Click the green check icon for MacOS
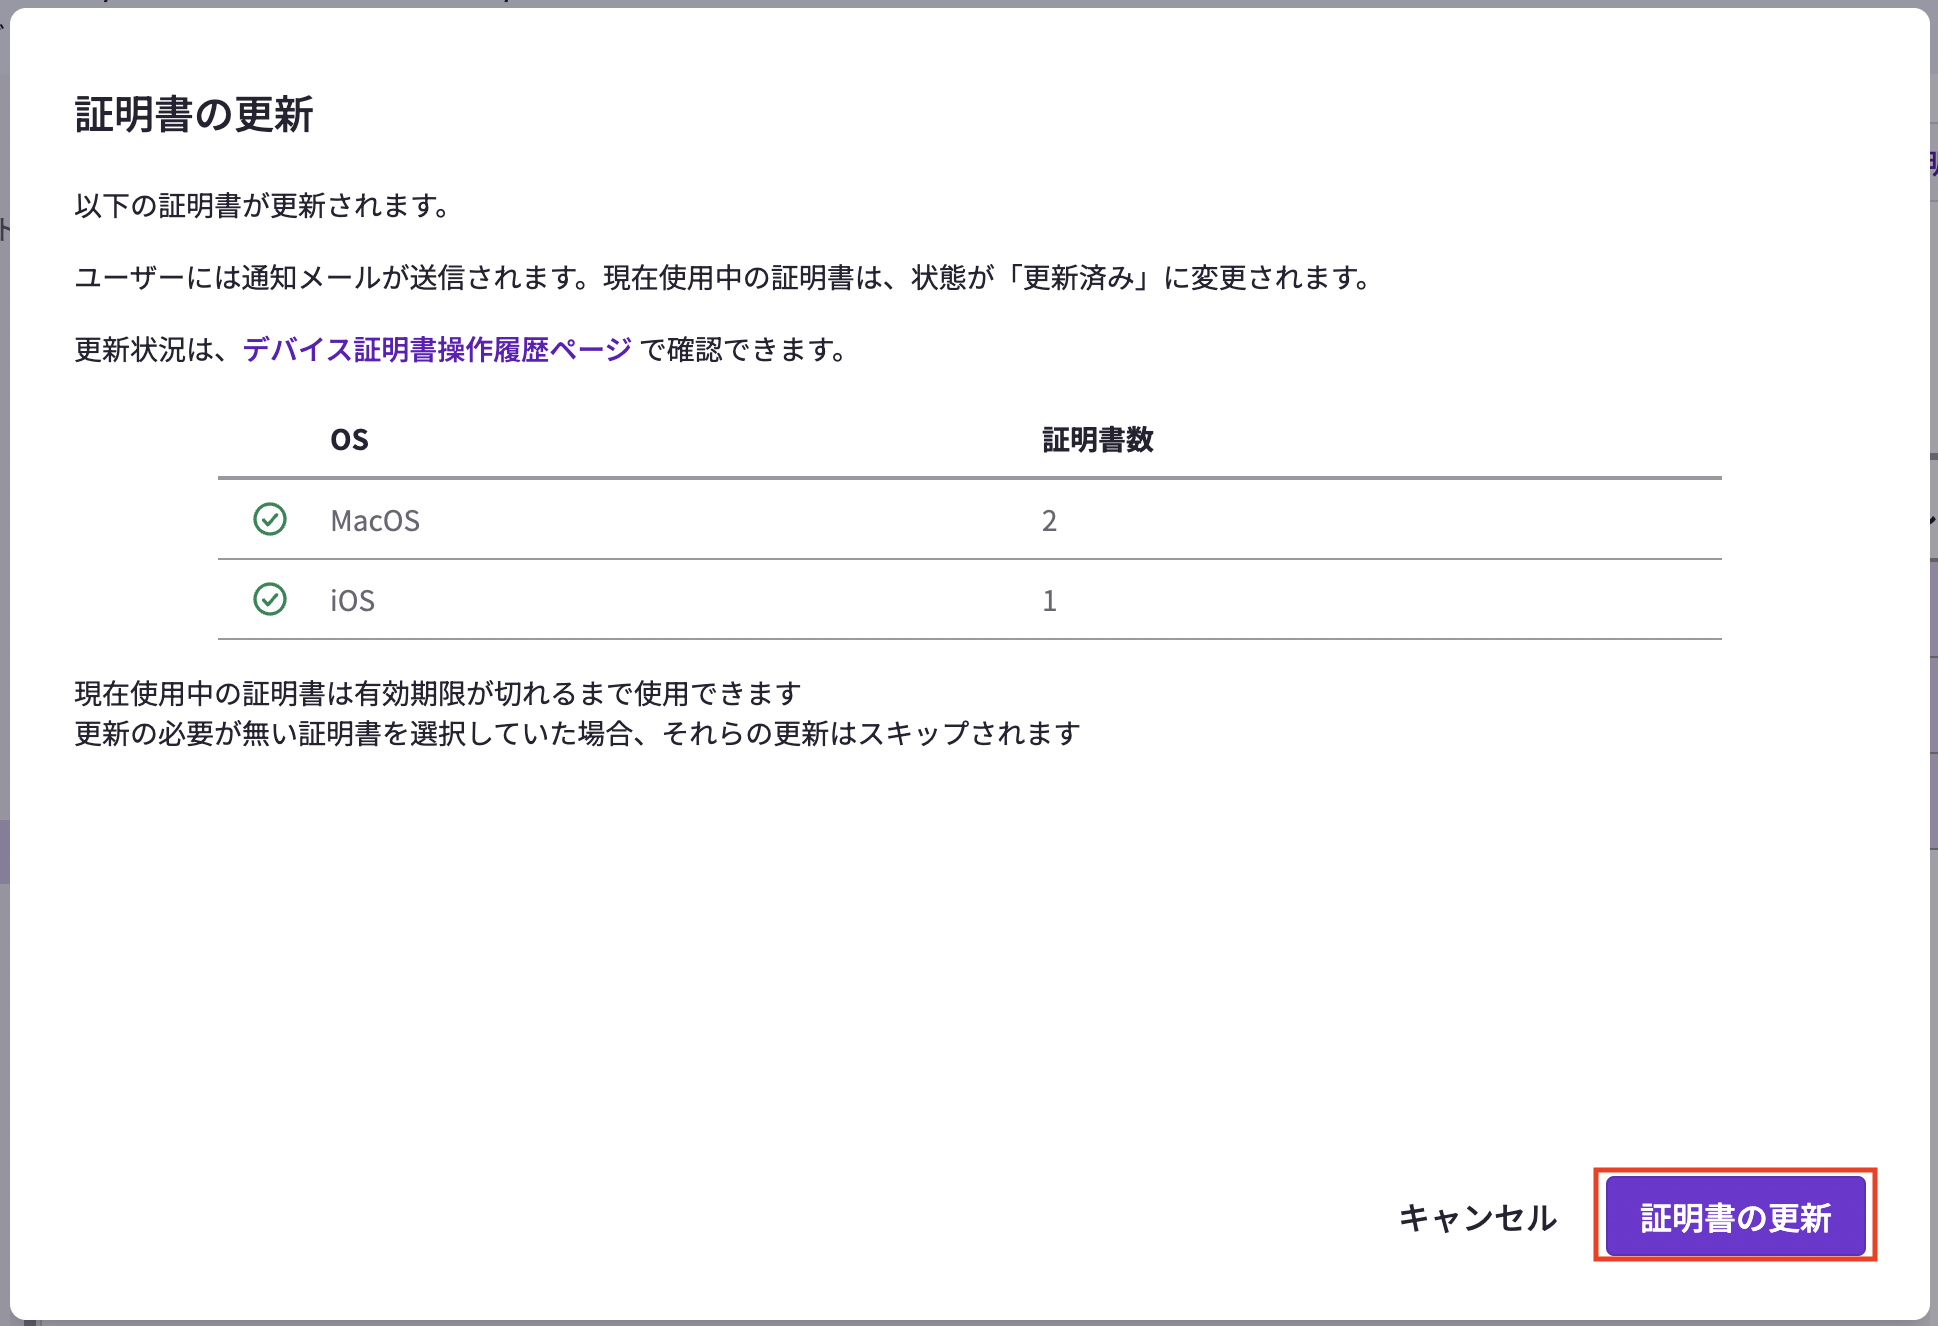Viewport: 1938px width, 1326px height. 270,519
